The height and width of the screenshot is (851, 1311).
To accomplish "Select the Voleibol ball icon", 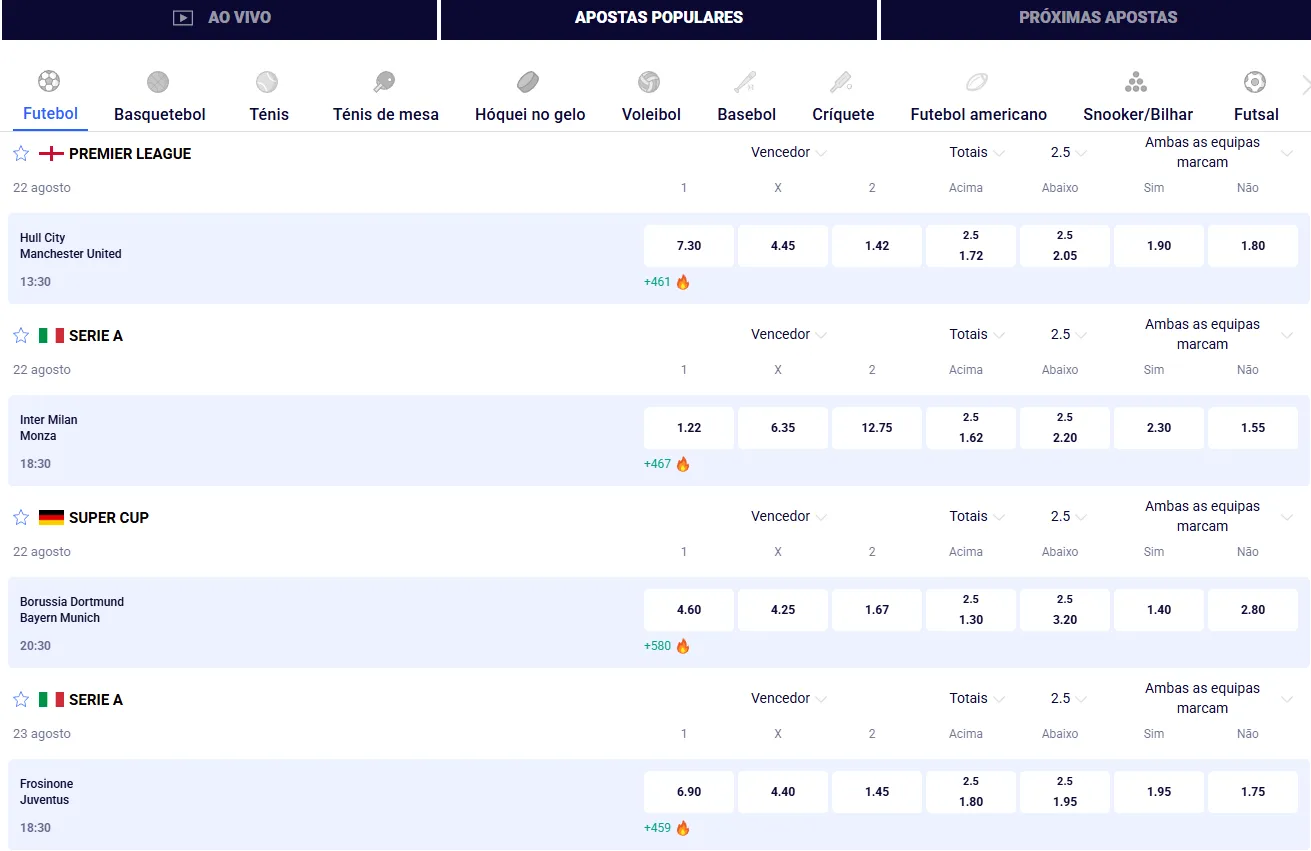I will coord(649,82).
